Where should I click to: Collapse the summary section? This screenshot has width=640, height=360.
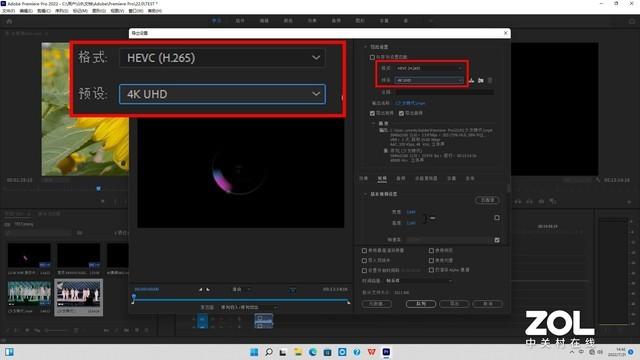(373, 123)
